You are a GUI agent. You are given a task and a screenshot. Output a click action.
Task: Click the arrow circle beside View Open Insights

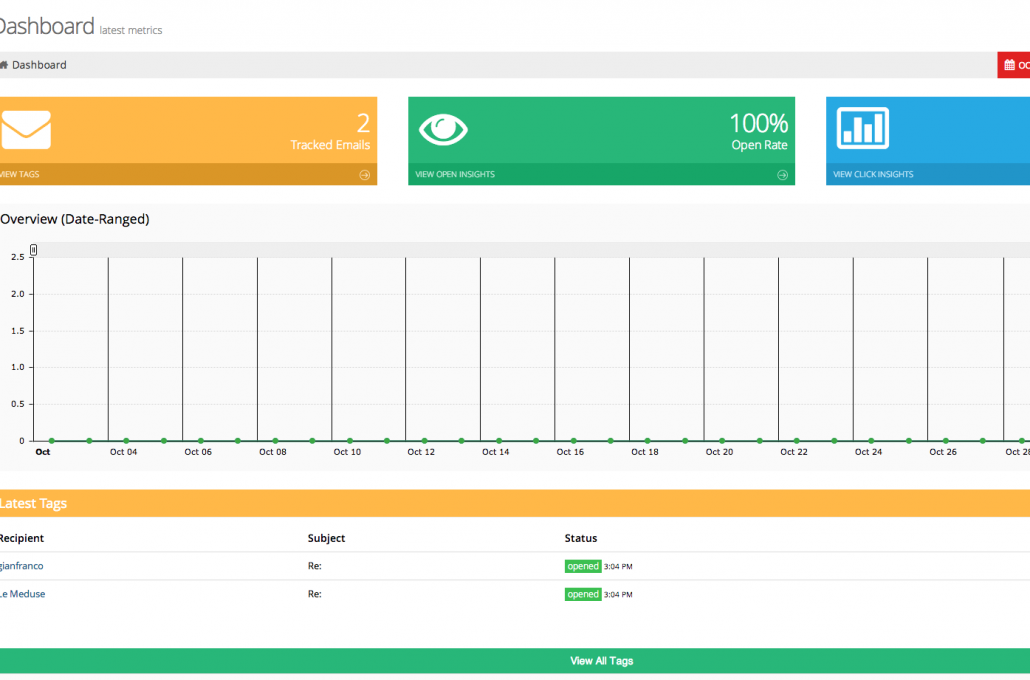click(x=782, y=175)
